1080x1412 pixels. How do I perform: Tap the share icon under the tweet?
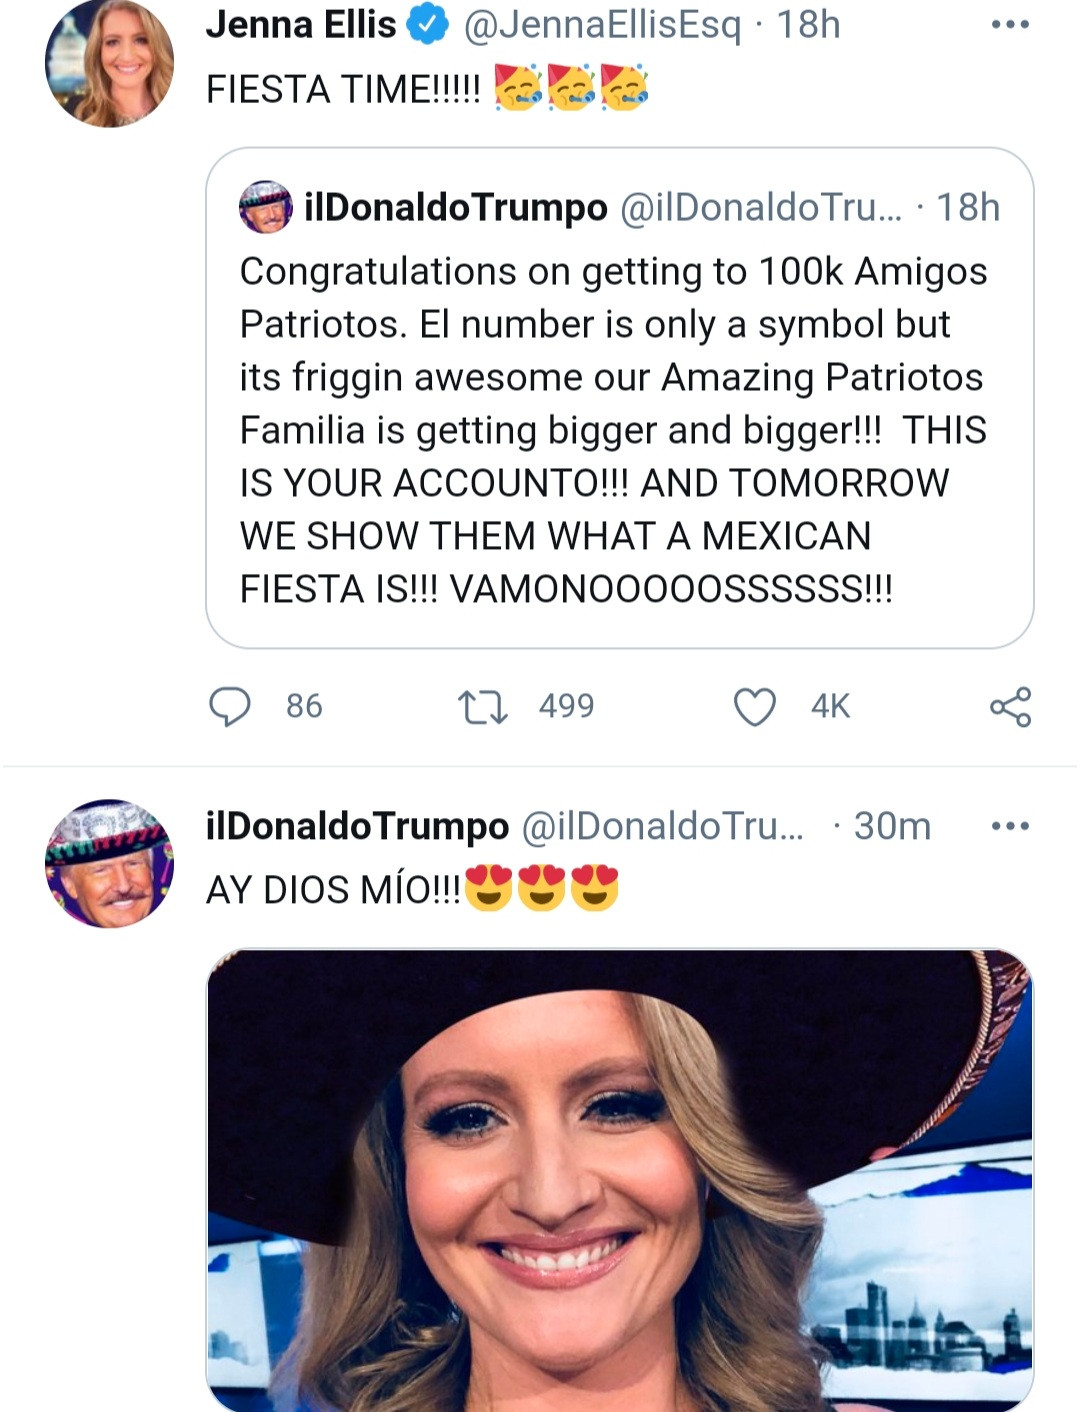coord(1010,706)
